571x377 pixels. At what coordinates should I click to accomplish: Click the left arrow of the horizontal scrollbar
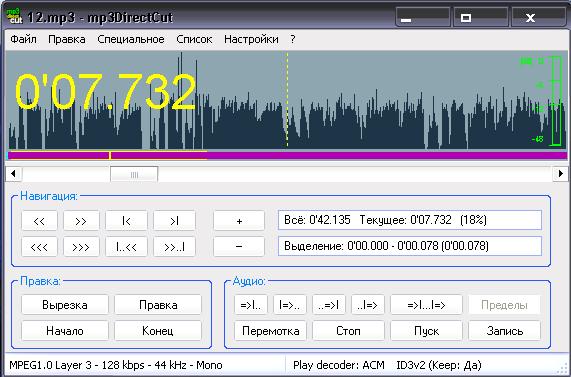coord(14,174)
